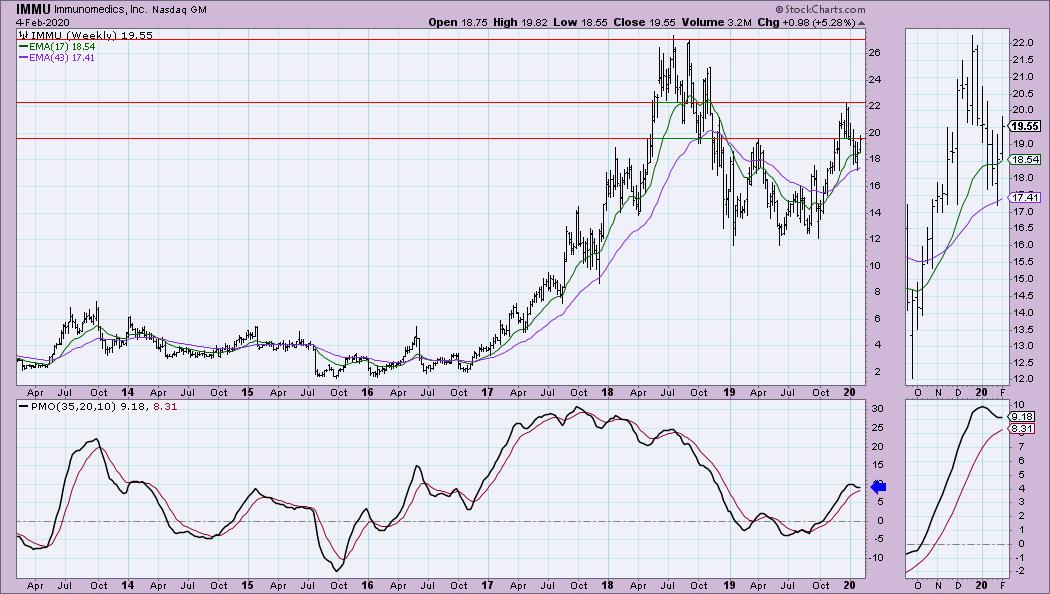The width and height of the screenshot is (1050, 594).
Task: Click the 4-Feb-2020 date label
Action: coord(43,22)
